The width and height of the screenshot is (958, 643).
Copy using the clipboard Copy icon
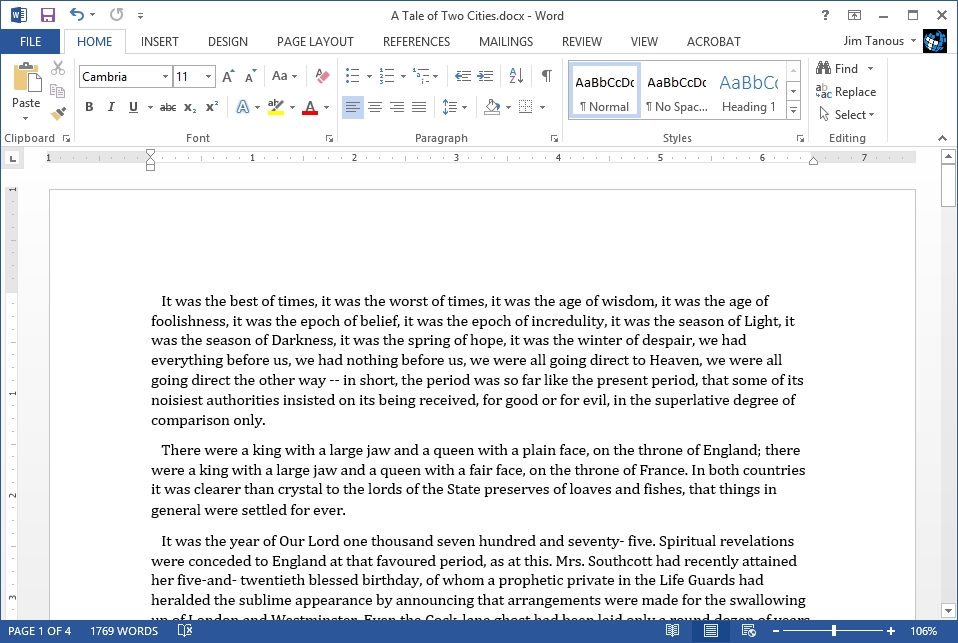(58, 91)
